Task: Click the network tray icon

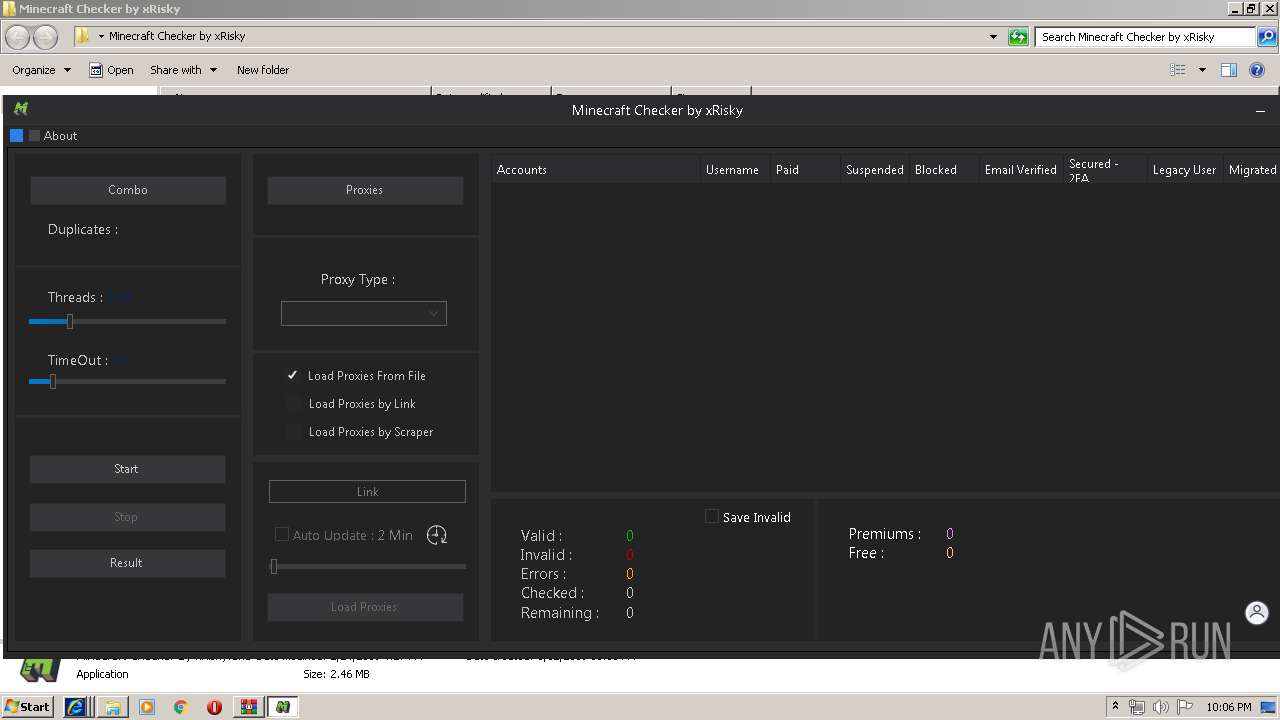Action: (1137, 707)
